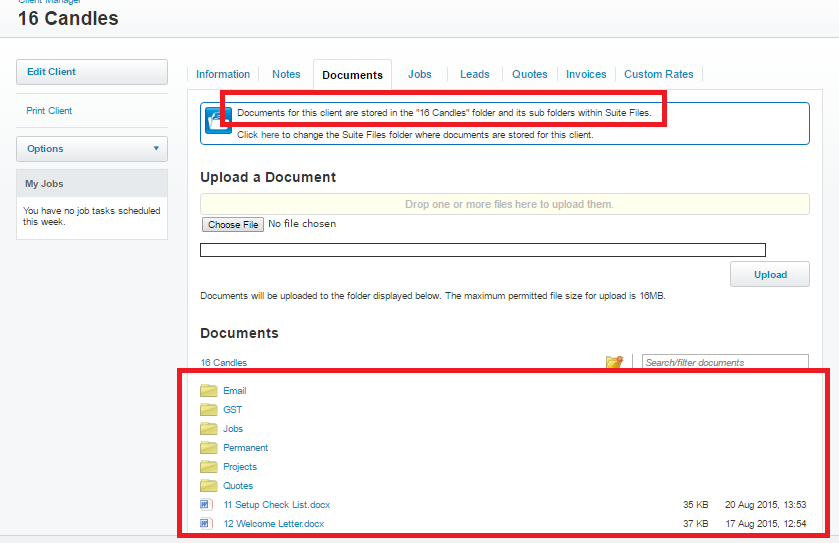
Task: Open the Notes tab
Action: [286, 74]
